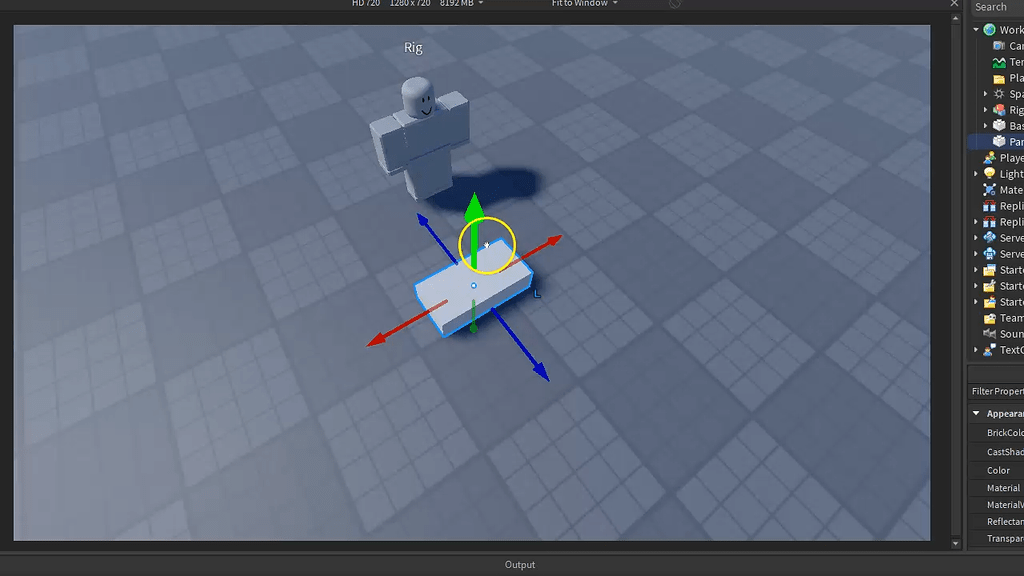
Task: Expand the StarterPlayer tree item
Action: (975, 301)
